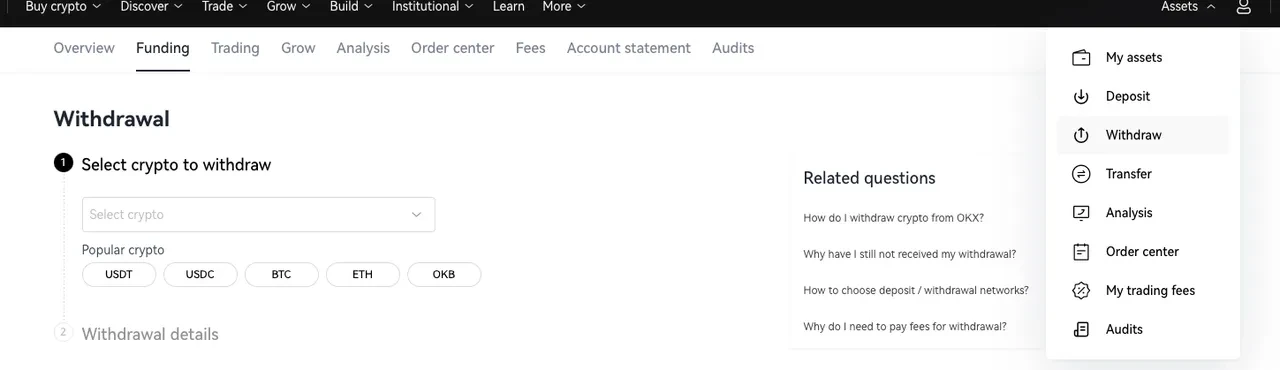The width and height of the screenshot is (1280, 370).
Task: Click the Audits document icon
Action: click(1081, 329)
